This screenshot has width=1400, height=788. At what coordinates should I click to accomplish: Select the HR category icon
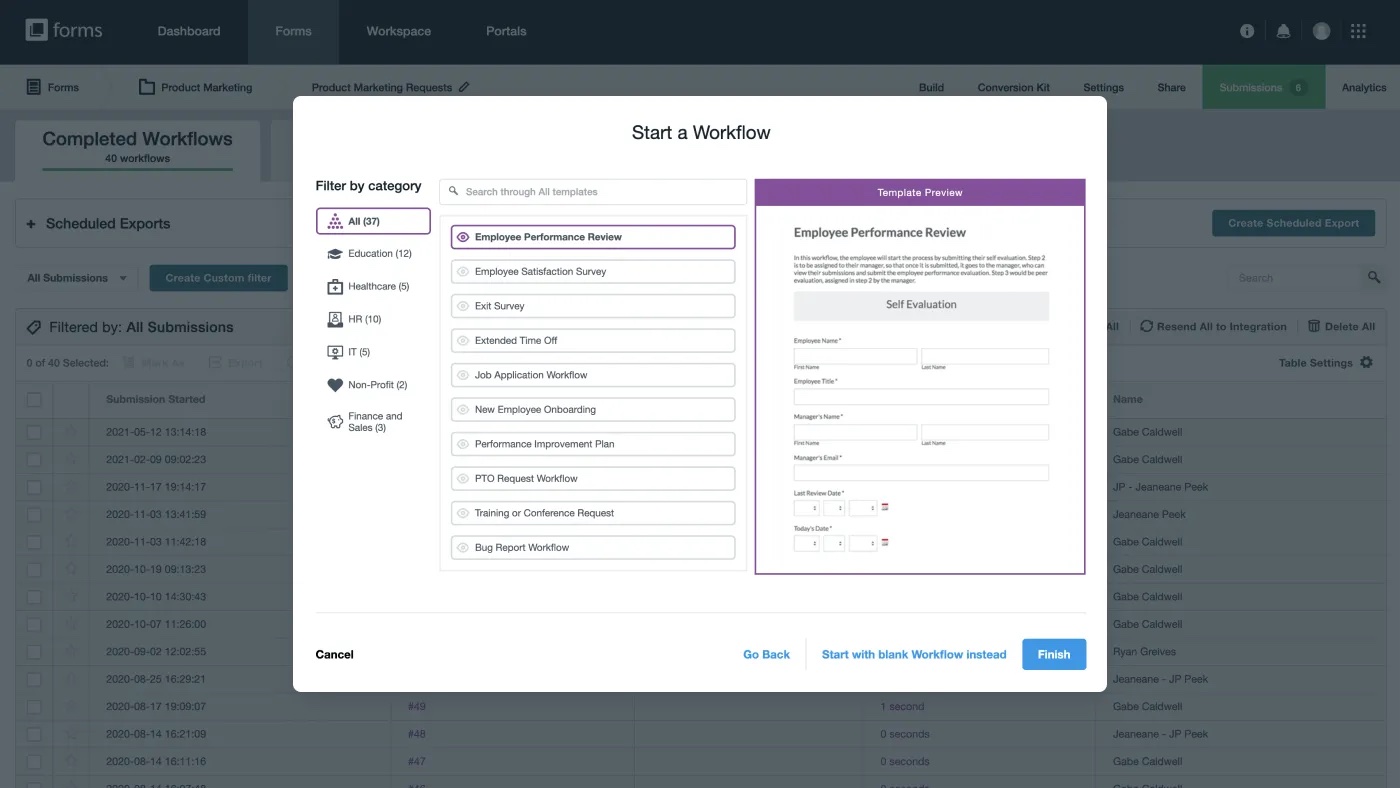click(x=334, y=318)
